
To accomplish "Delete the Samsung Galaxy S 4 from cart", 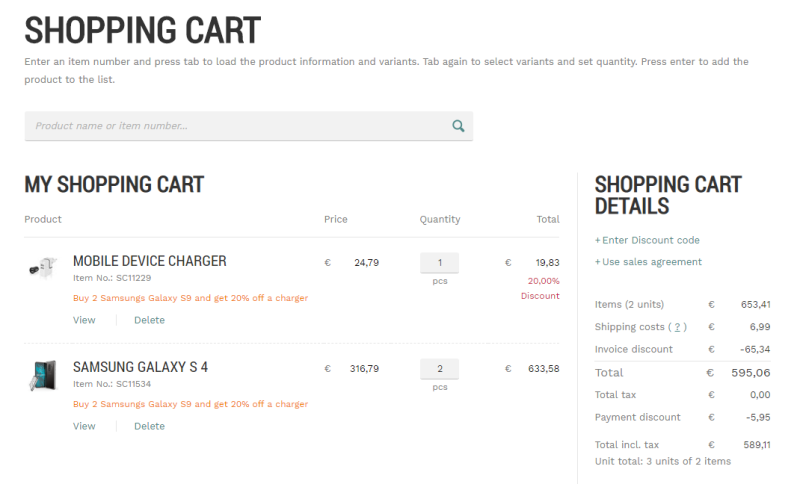I will [x=149, y=426].
